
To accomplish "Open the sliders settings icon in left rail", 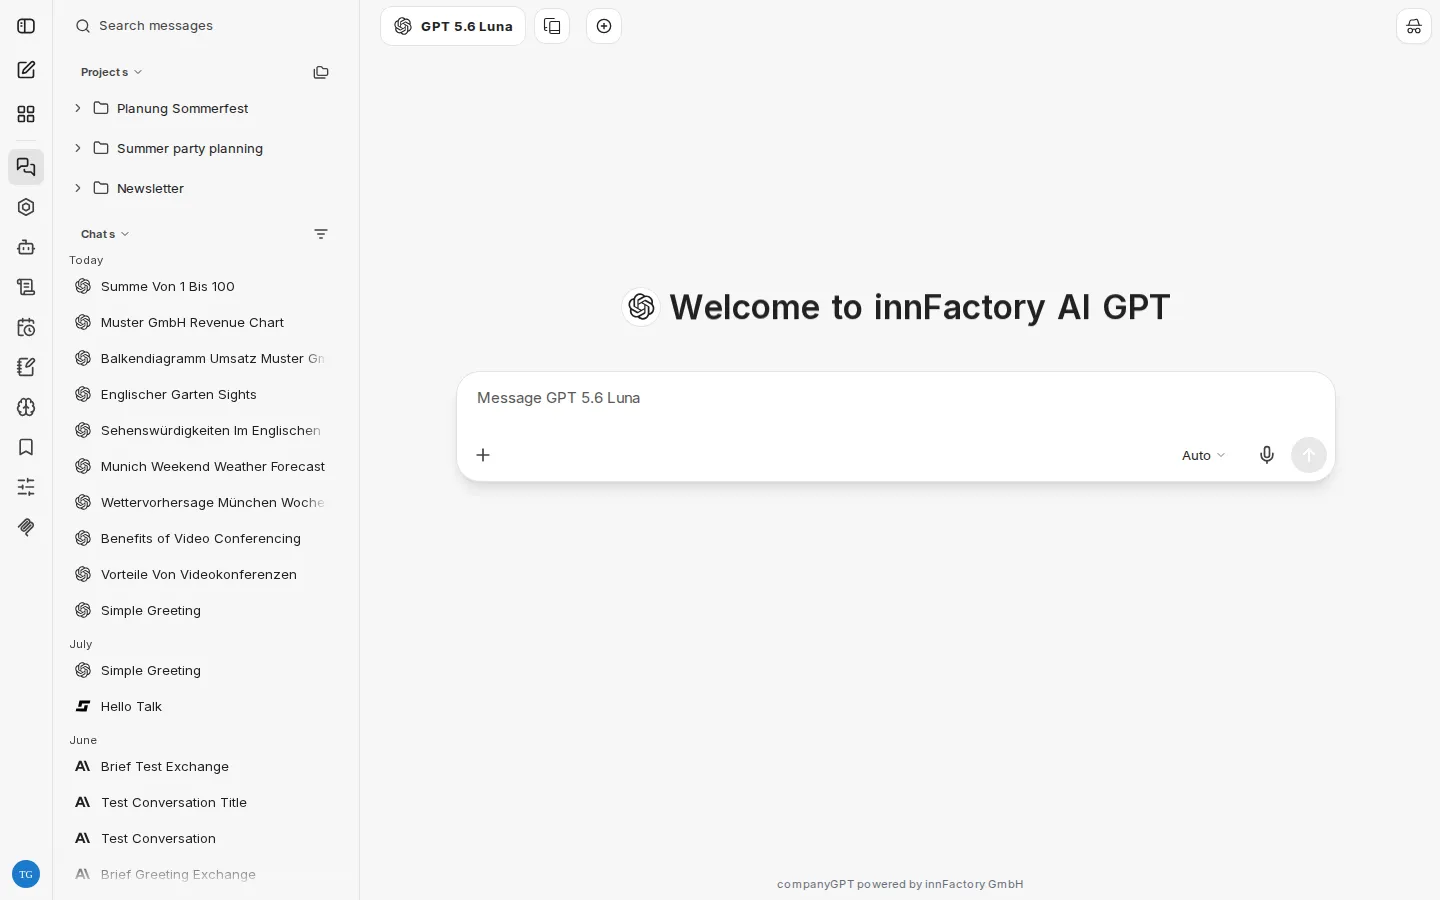I will click(26, 487).
